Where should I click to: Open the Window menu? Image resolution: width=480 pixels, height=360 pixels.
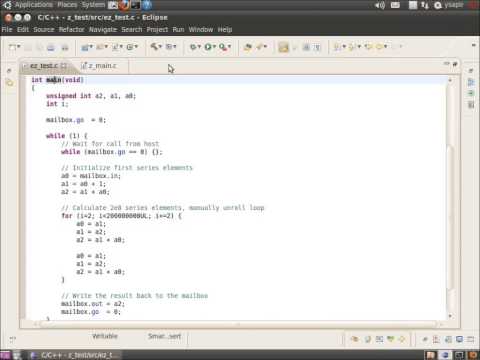point(201,30)
